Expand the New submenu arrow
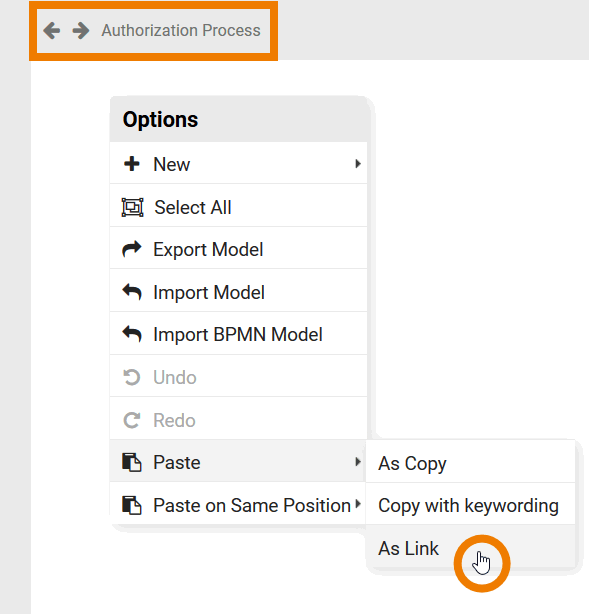The height and width of the screenshot is (614, 589). (x=358, y=164)
